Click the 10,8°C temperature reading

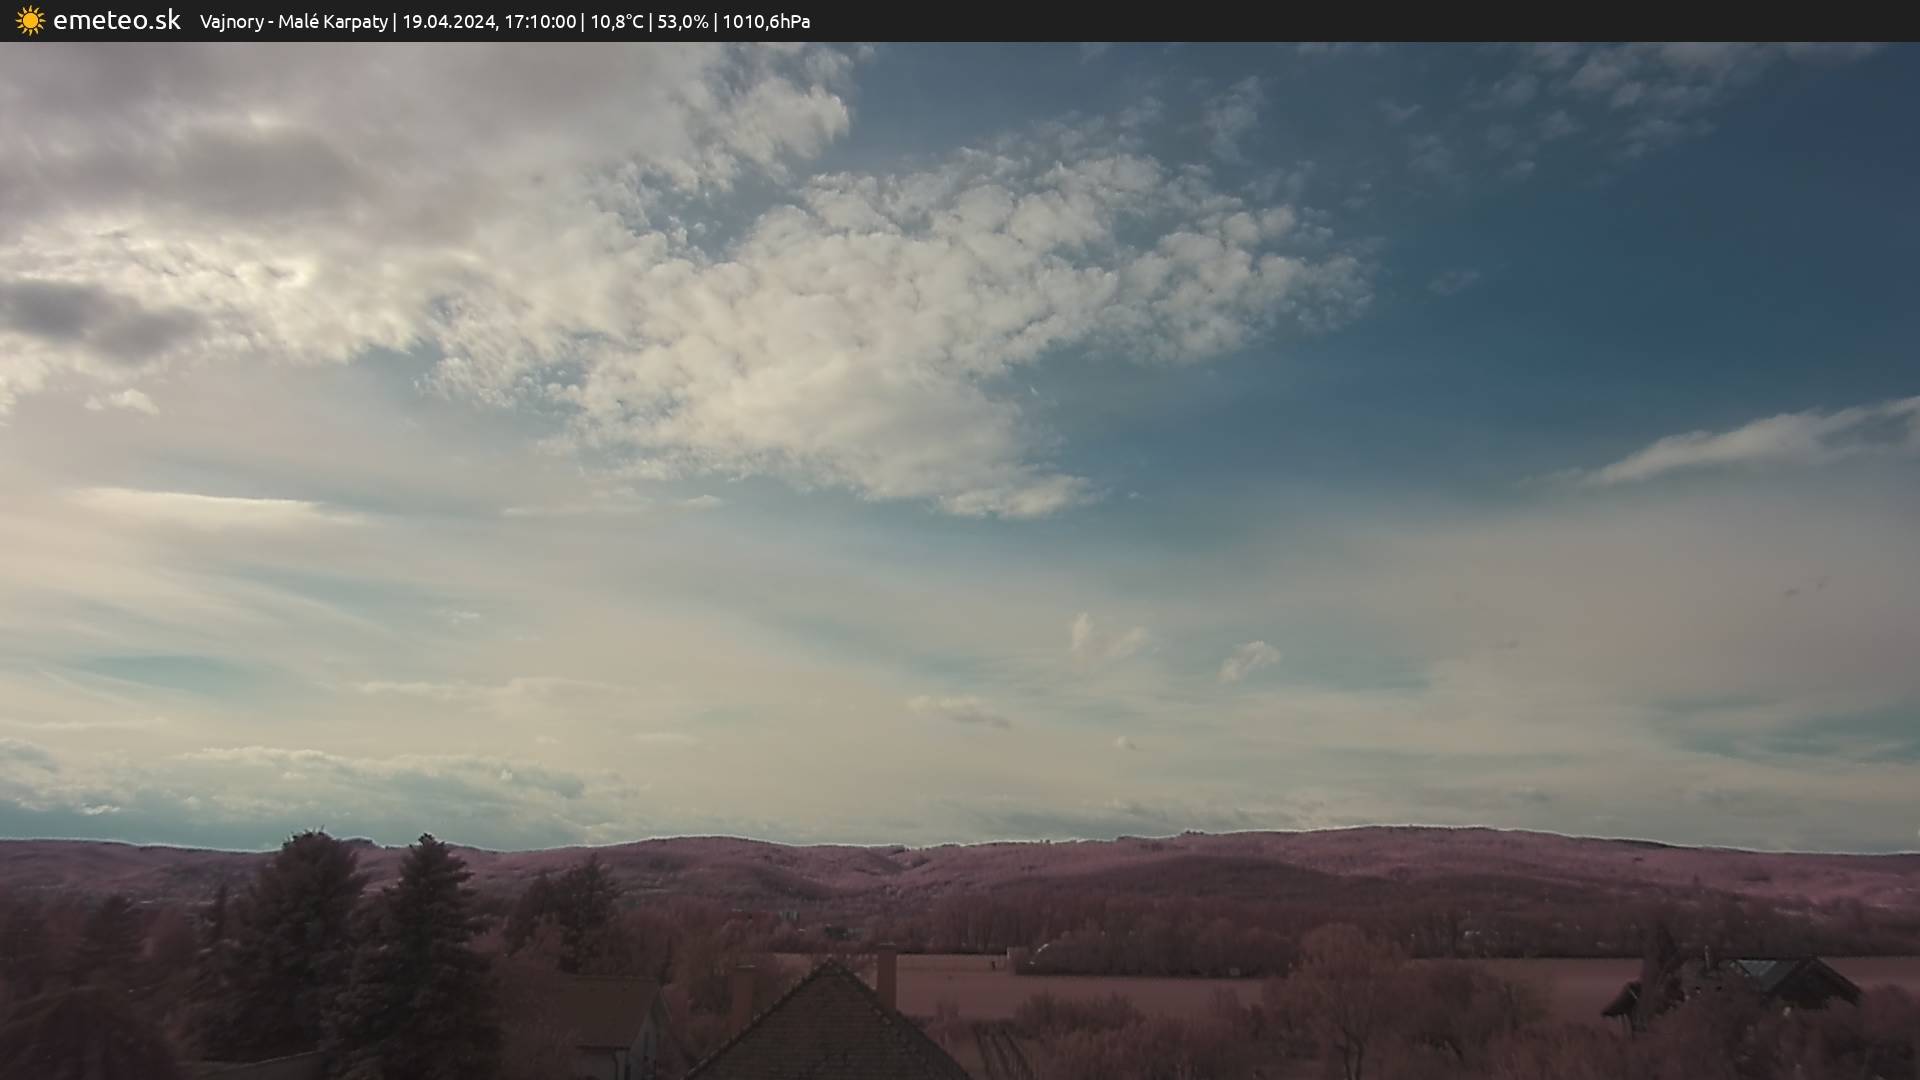tap(616, 22)
